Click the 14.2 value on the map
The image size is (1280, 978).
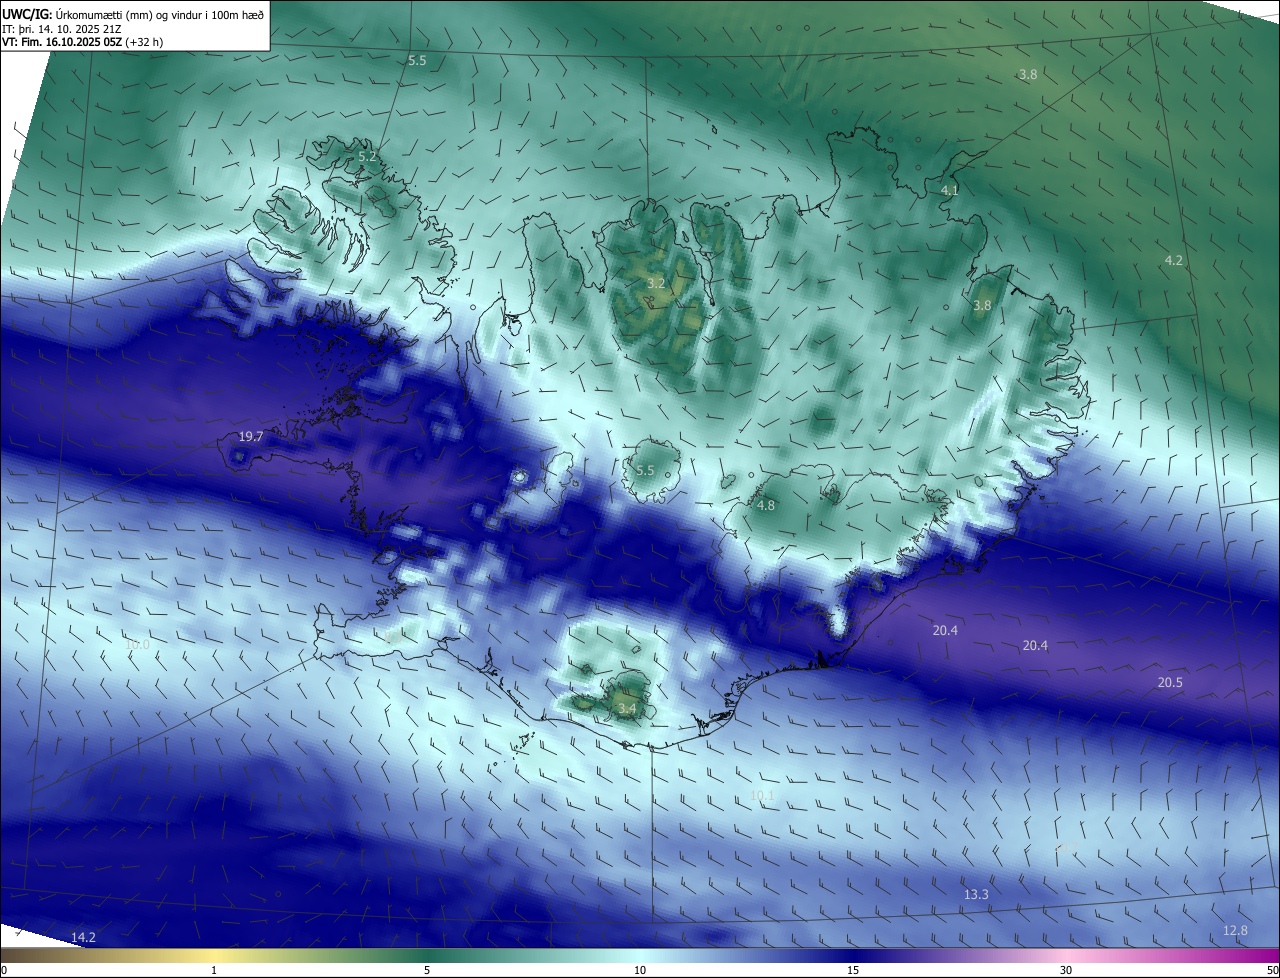point(84,937)
